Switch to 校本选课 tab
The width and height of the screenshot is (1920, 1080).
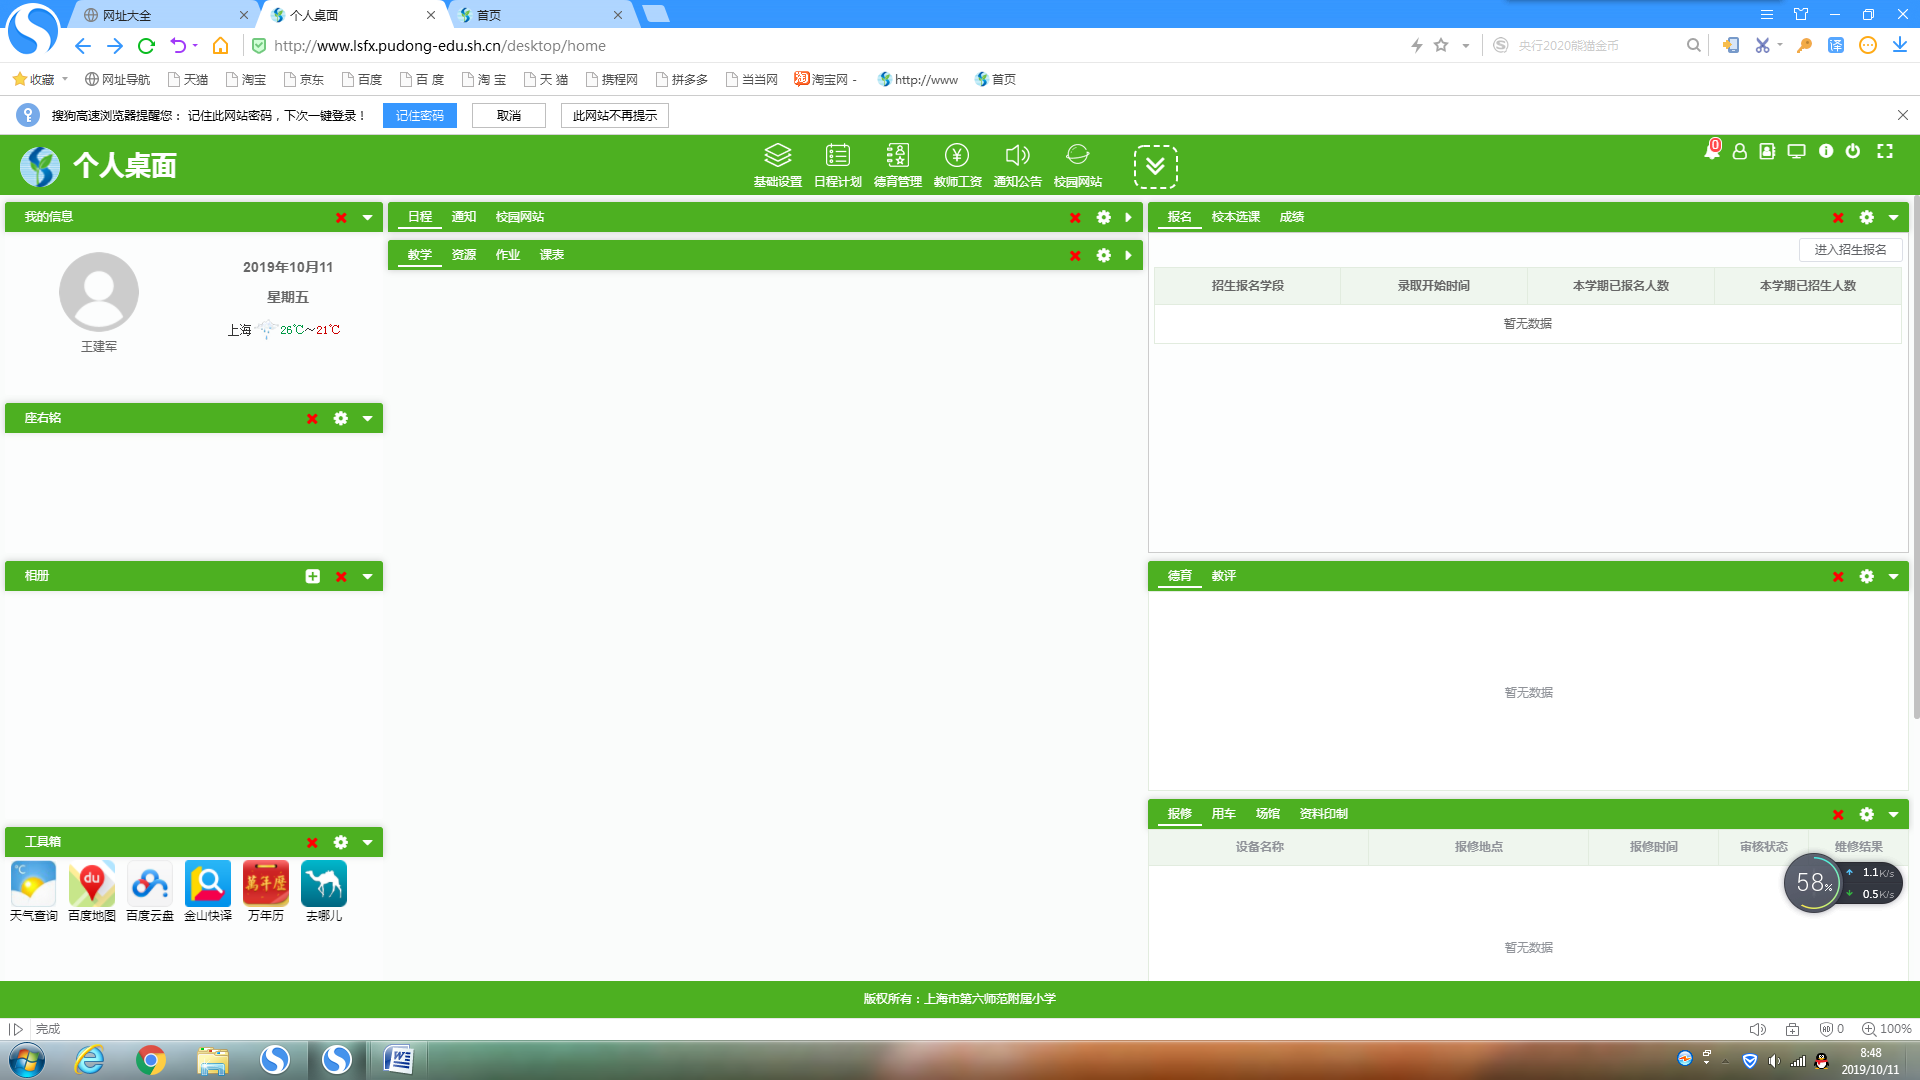pos(1235,217)
